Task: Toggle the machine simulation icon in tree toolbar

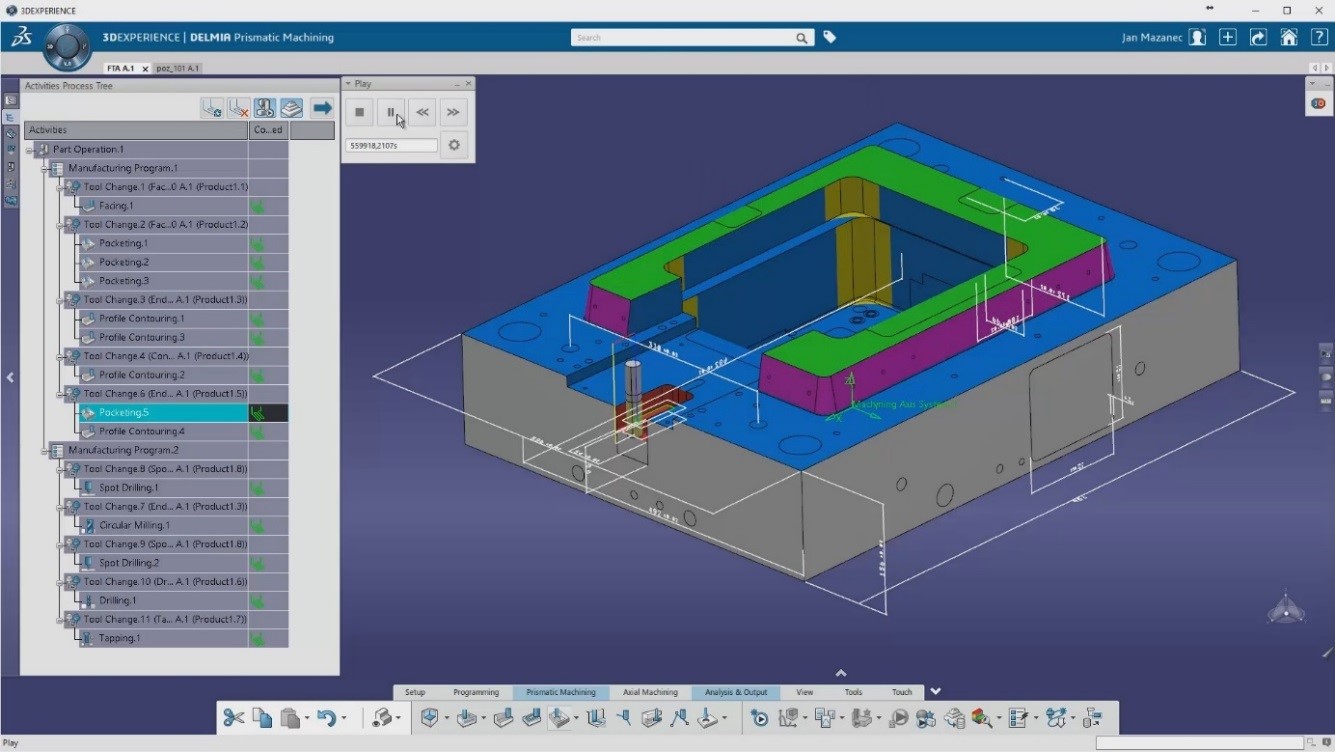Action: point(264,108)
